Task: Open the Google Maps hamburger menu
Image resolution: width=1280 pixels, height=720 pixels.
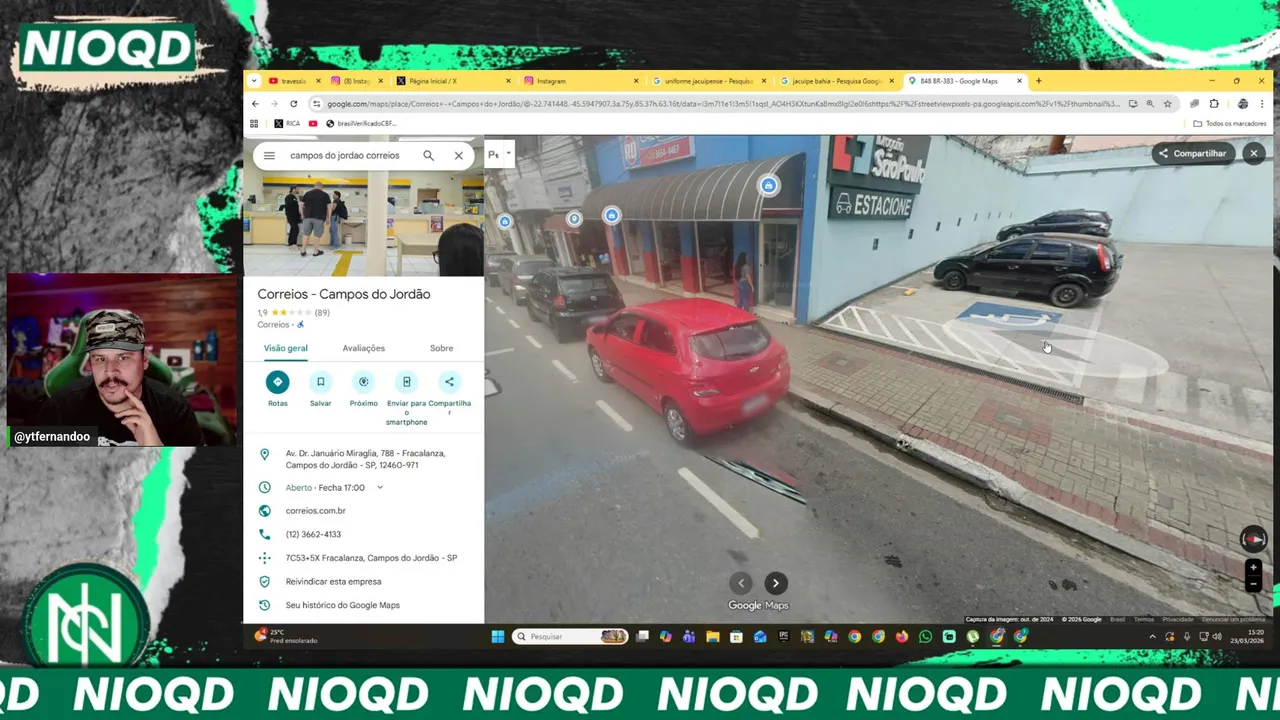Action: pos(269,156)
